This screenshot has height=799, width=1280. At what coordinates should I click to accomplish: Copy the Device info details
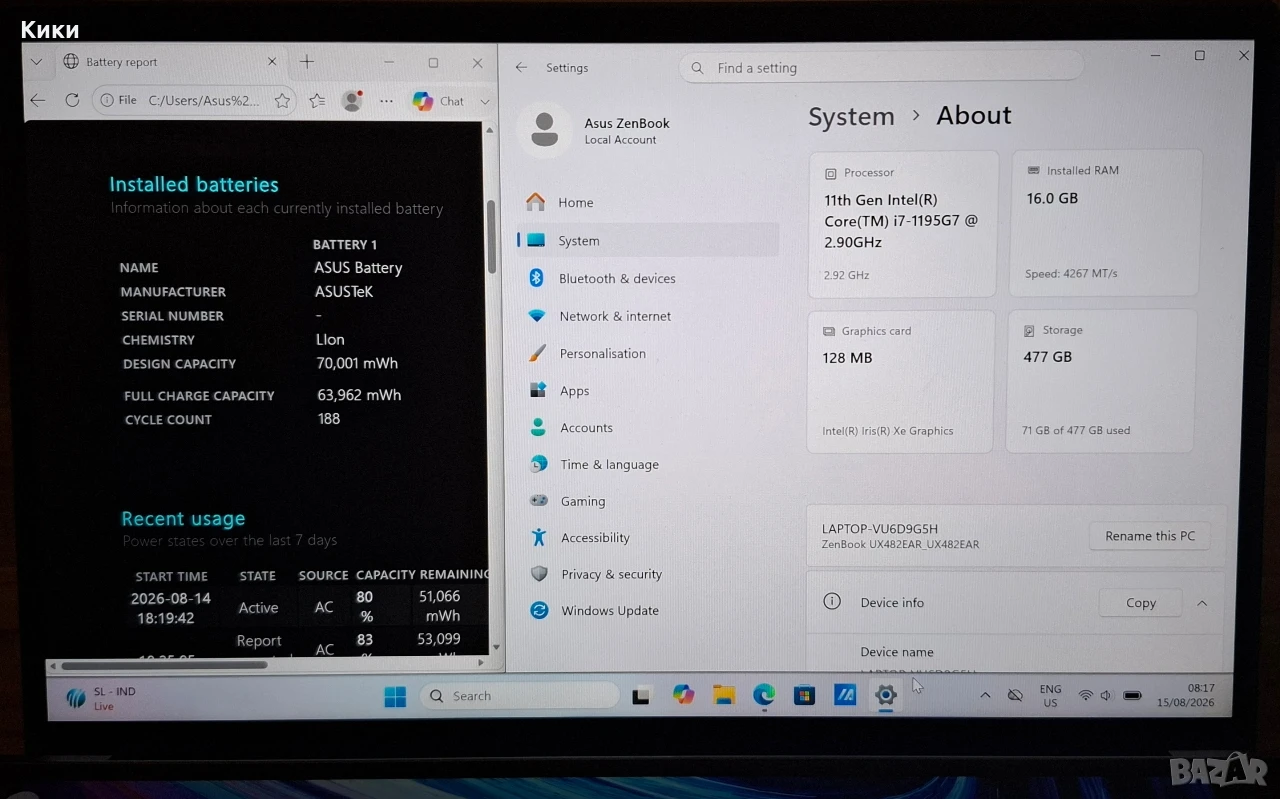click(x=1141, y=603)
